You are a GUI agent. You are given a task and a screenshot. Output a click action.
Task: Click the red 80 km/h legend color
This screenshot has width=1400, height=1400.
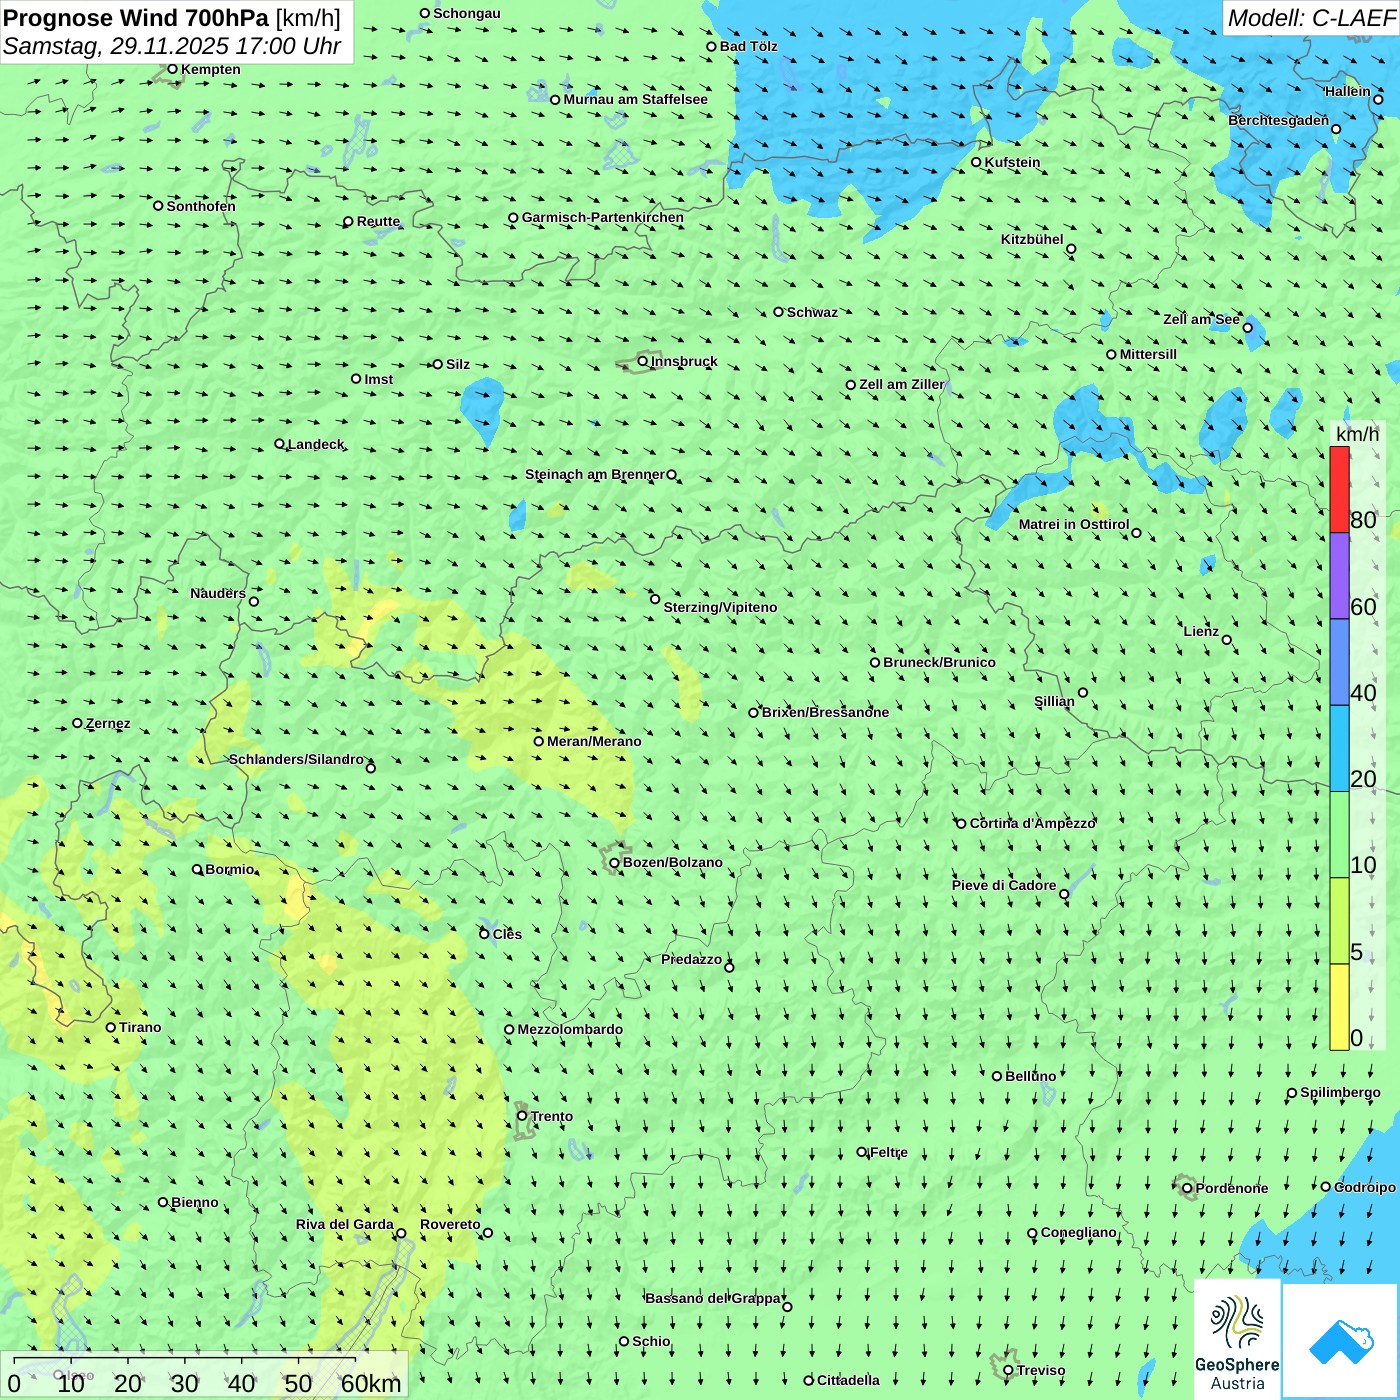tap(1339, 489)
